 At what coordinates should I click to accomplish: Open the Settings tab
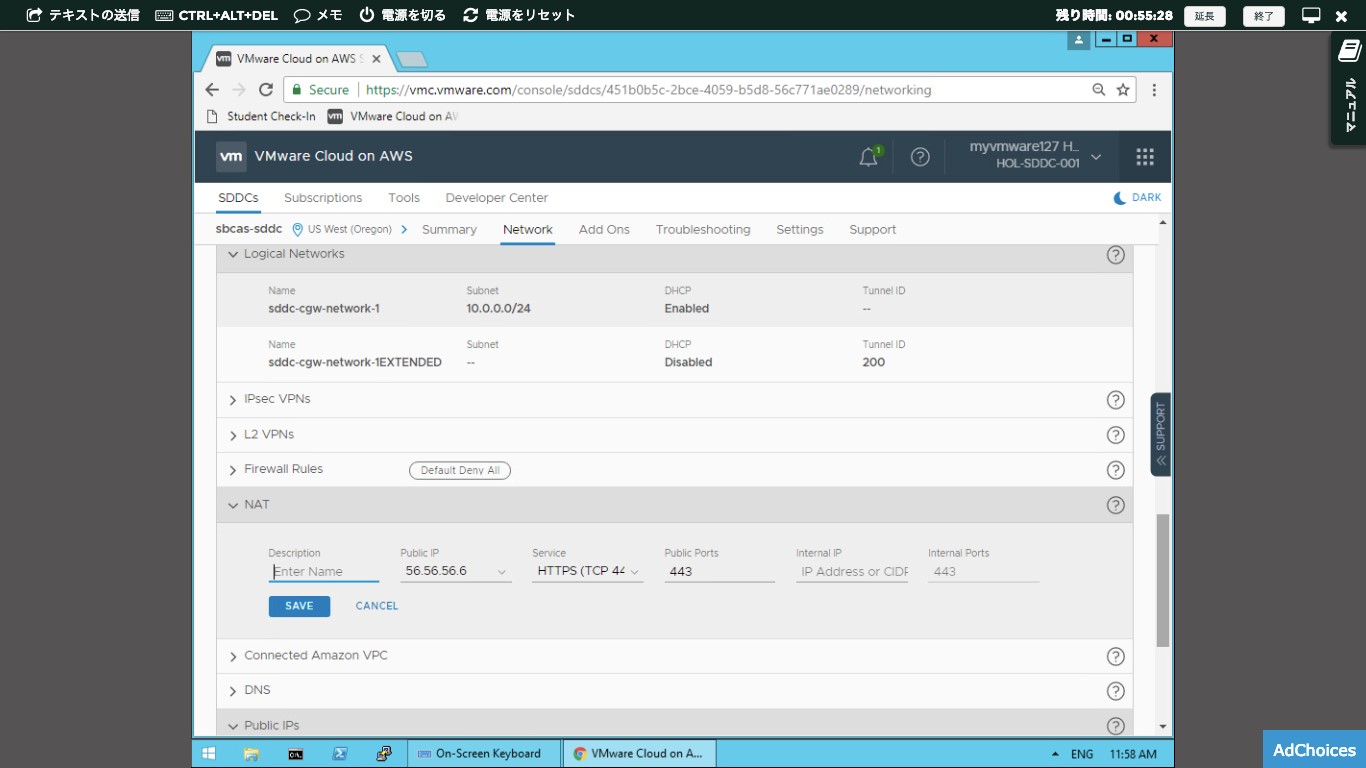tap(800, 230)
